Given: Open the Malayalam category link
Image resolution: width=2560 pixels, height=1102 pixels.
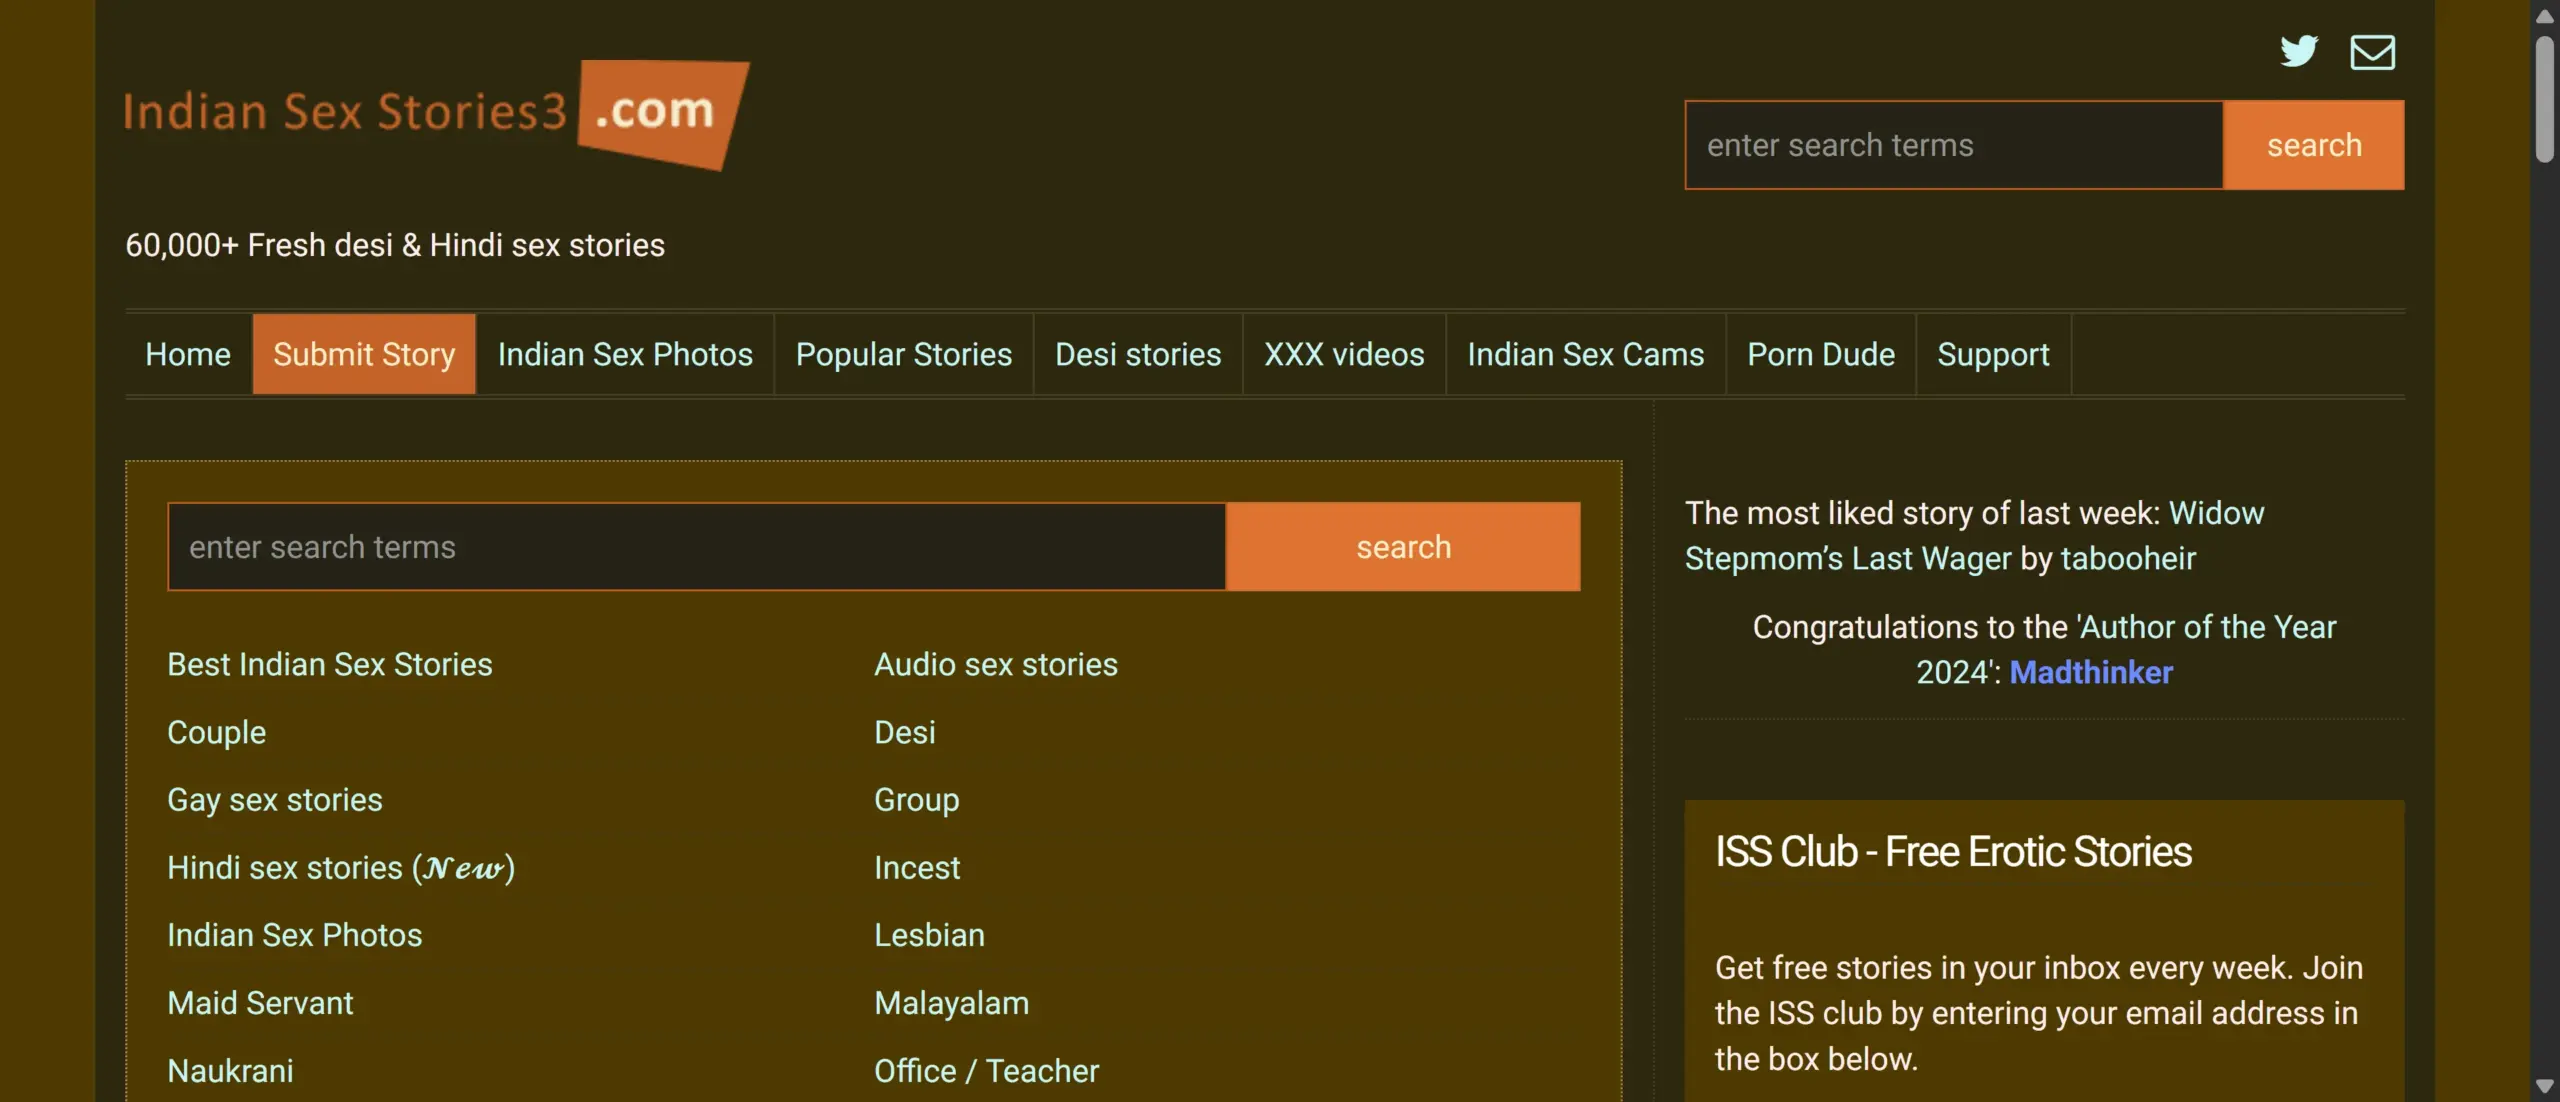Looking at the screenshot, I should click(x=952, y=1003).
